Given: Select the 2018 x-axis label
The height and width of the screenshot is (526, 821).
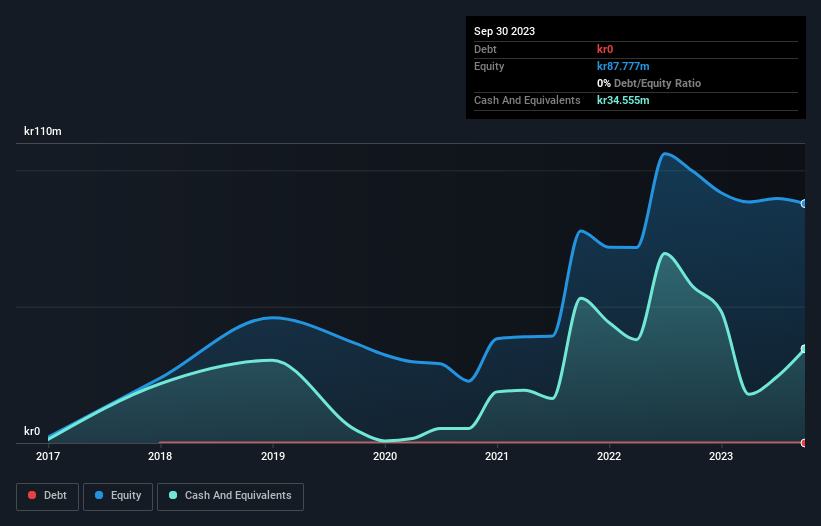Looking at the screenshot, I should [160, 456].
